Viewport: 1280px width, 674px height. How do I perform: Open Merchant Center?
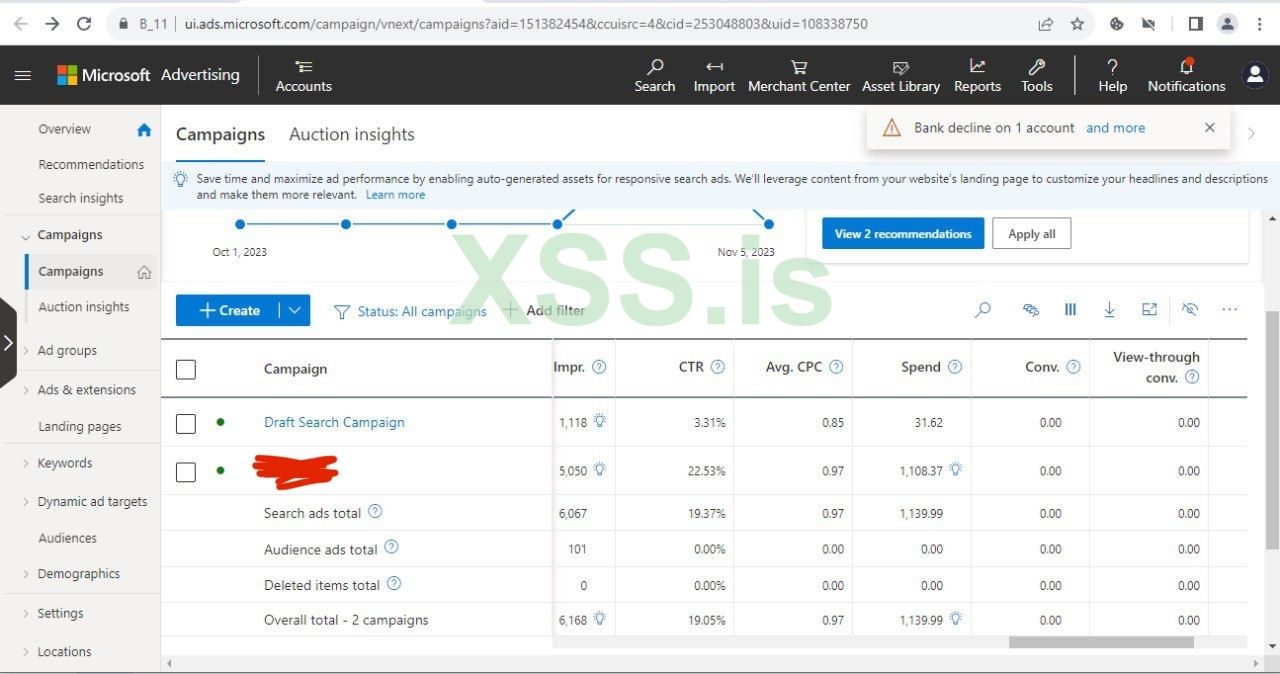click(x=799, y=76)
